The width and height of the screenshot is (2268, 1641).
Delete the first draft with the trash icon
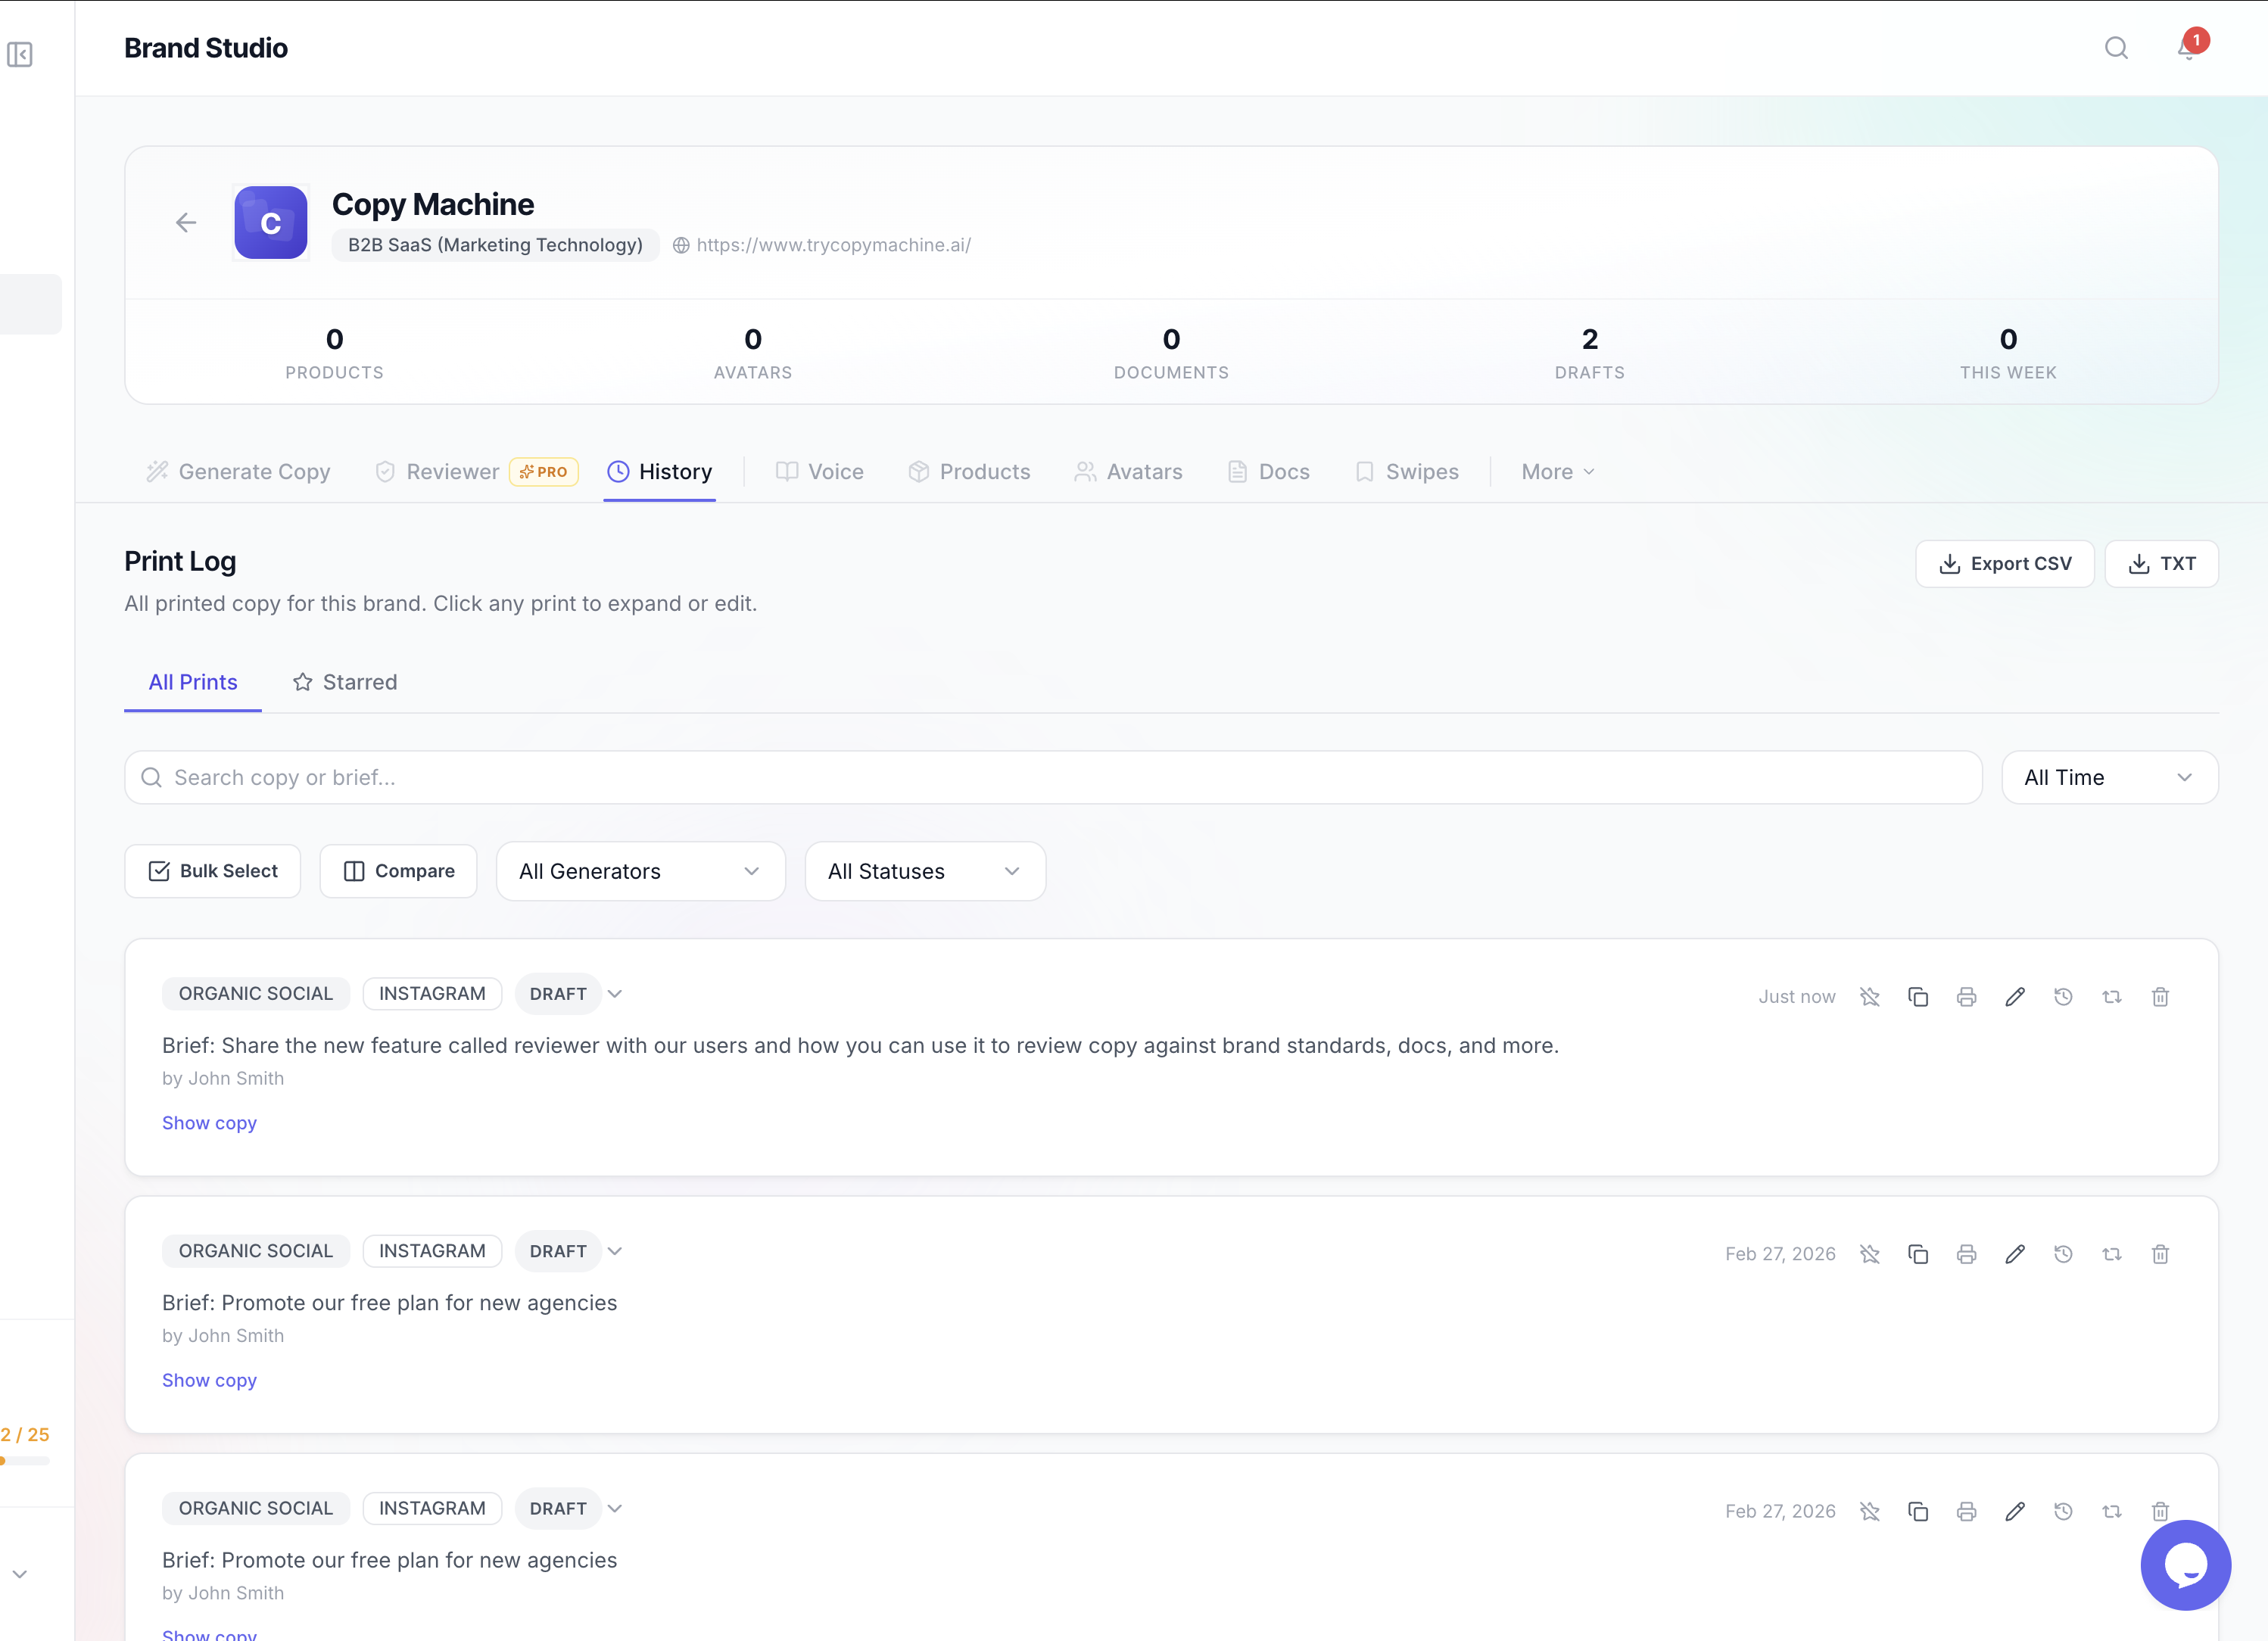click(x=2160, y=996)
